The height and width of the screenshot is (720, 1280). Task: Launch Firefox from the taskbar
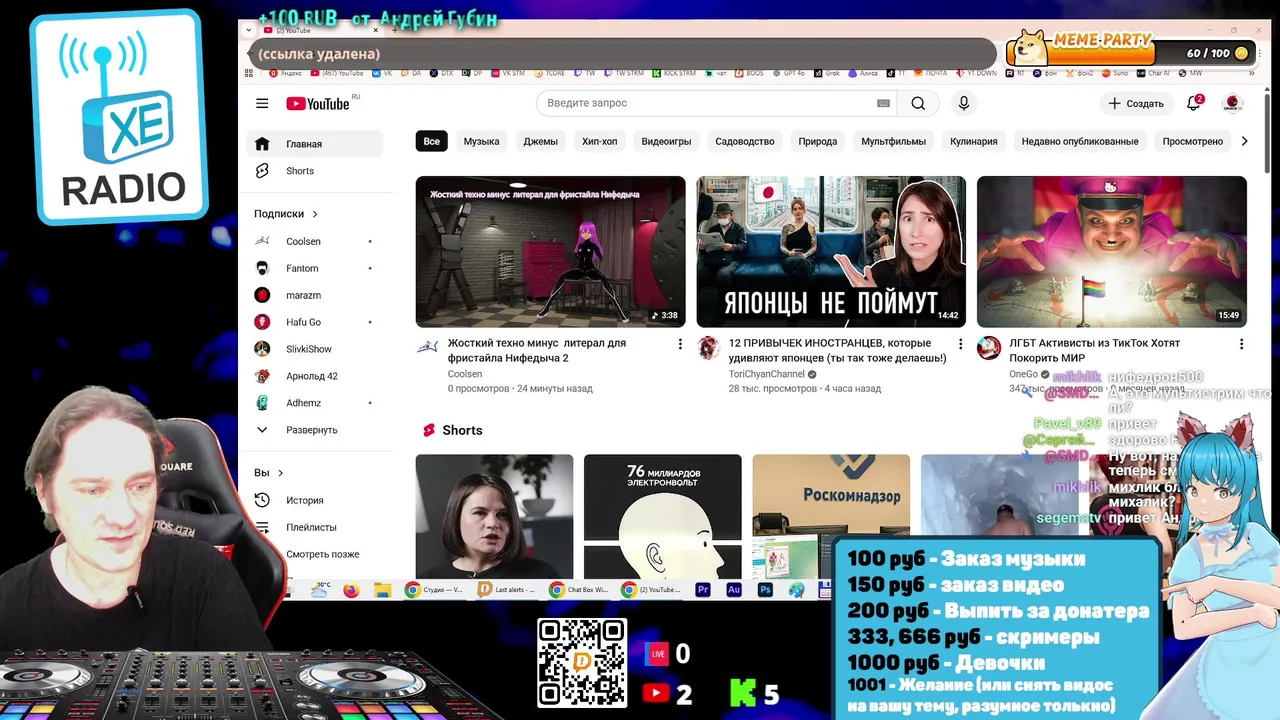[350, 591]
